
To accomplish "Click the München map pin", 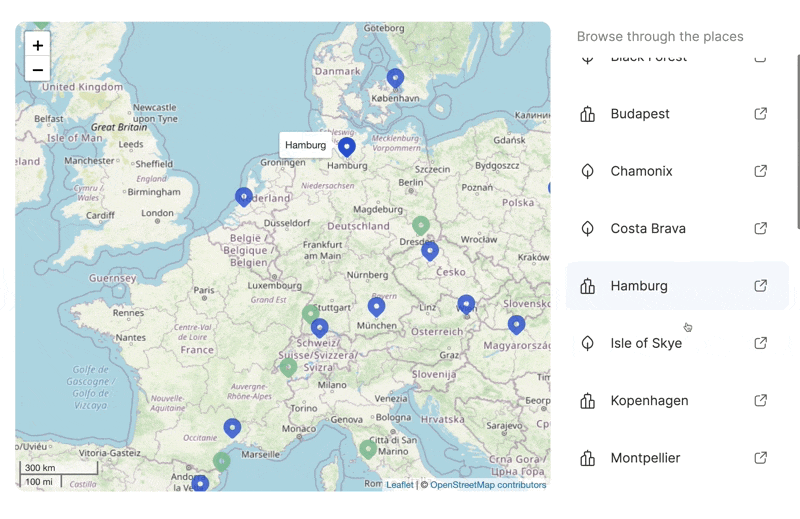I will (x=377, y=307).
